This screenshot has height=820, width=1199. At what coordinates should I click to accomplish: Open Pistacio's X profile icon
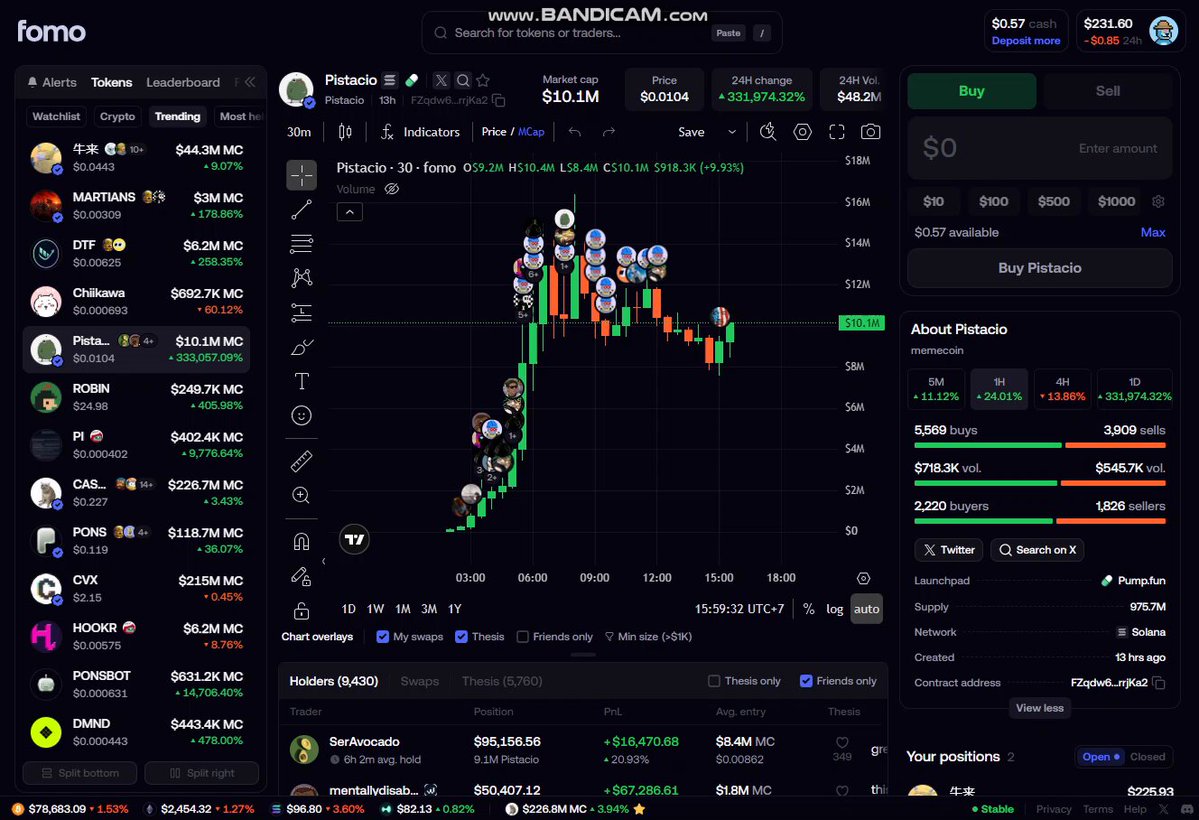441,80
